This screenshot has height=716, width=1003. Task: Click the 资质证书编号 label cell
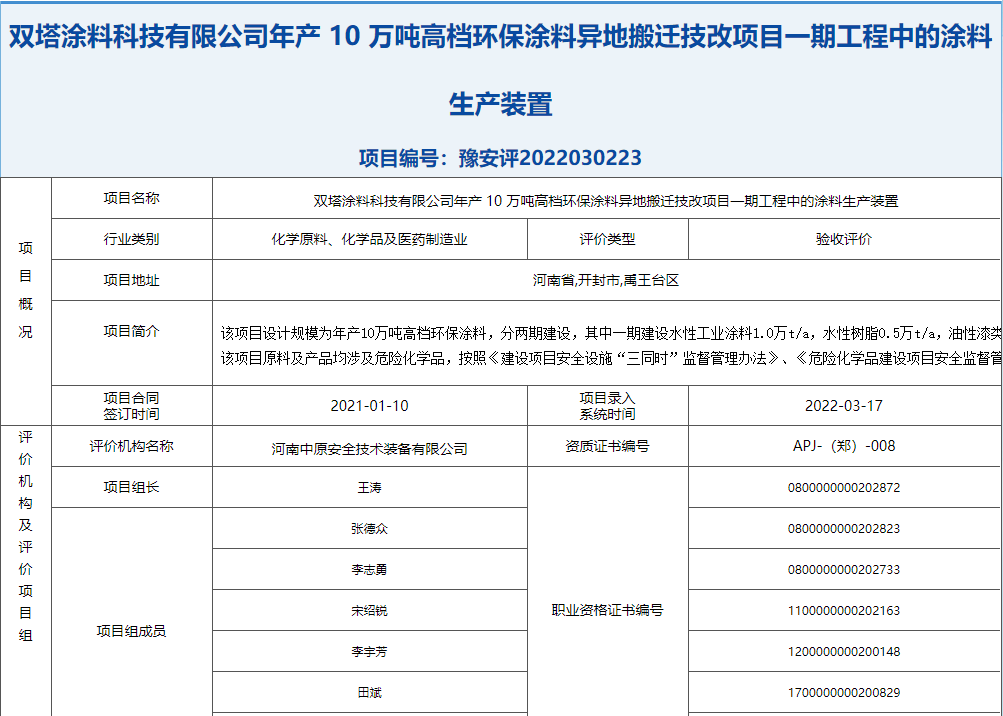pyautogui.click(x=608, y=446)
